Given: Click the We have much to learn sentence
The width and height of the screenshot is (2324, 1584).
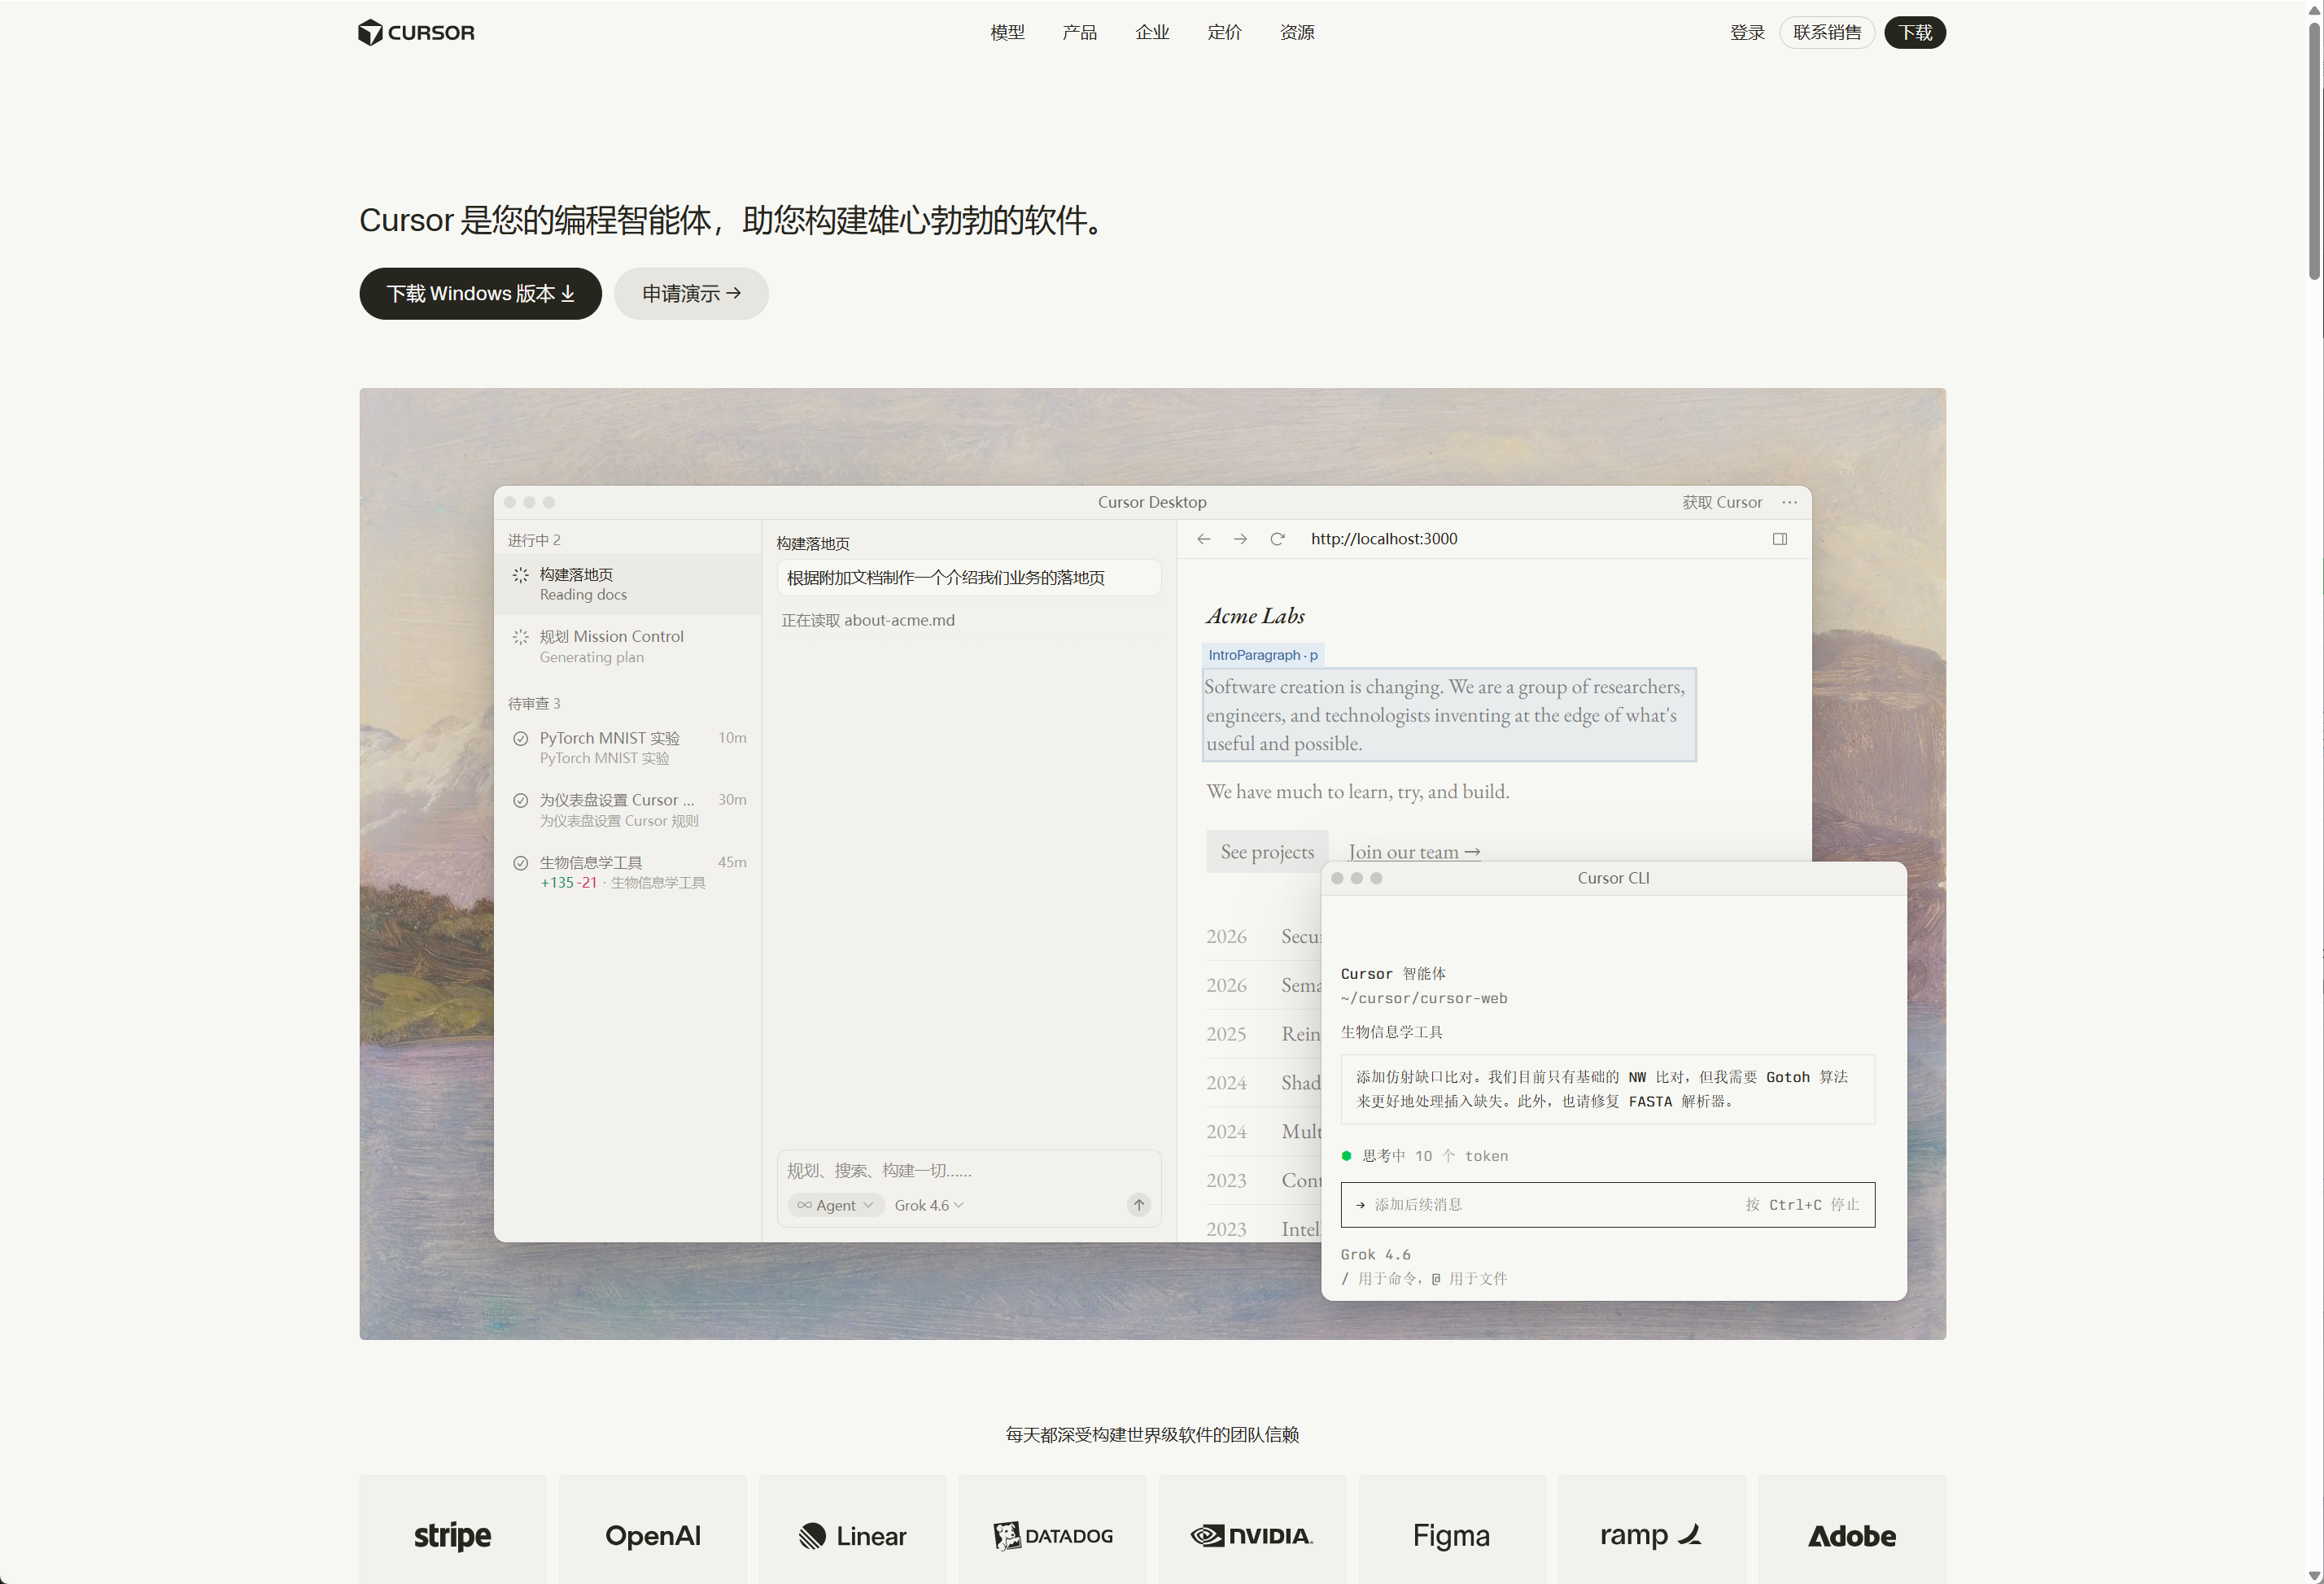Looking at the screenshot, I should (x=1358, y=792).
